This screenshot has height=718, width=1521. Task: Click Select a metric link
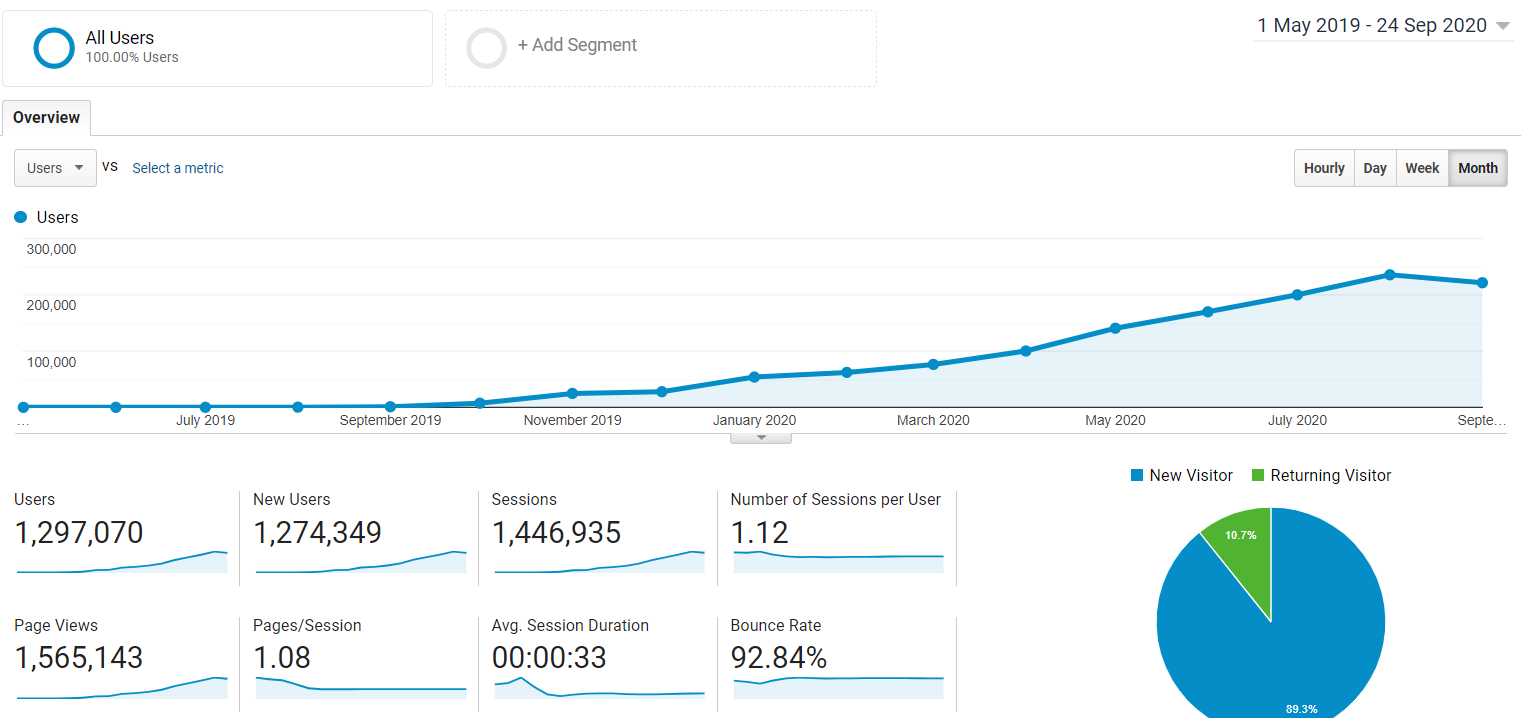178,168
